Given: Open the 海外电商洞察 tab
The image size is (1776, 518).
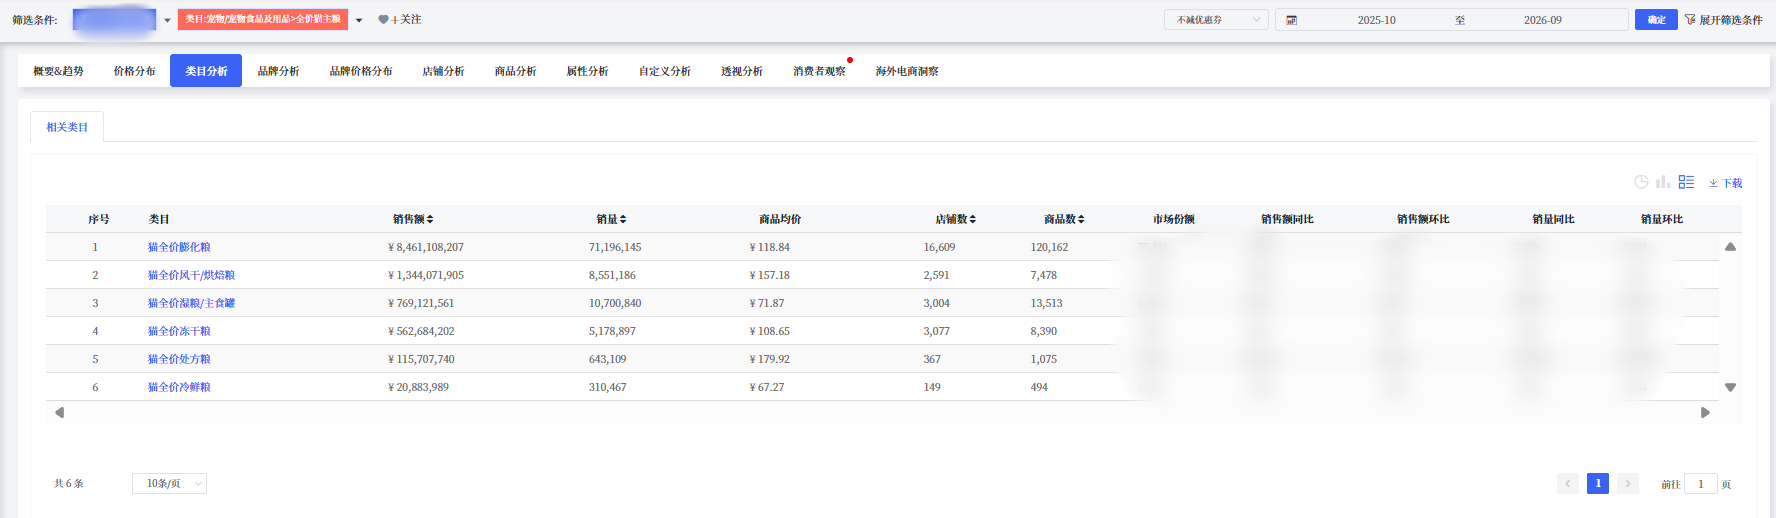Looking at the screenshot, I should click(x=907, y=71).
